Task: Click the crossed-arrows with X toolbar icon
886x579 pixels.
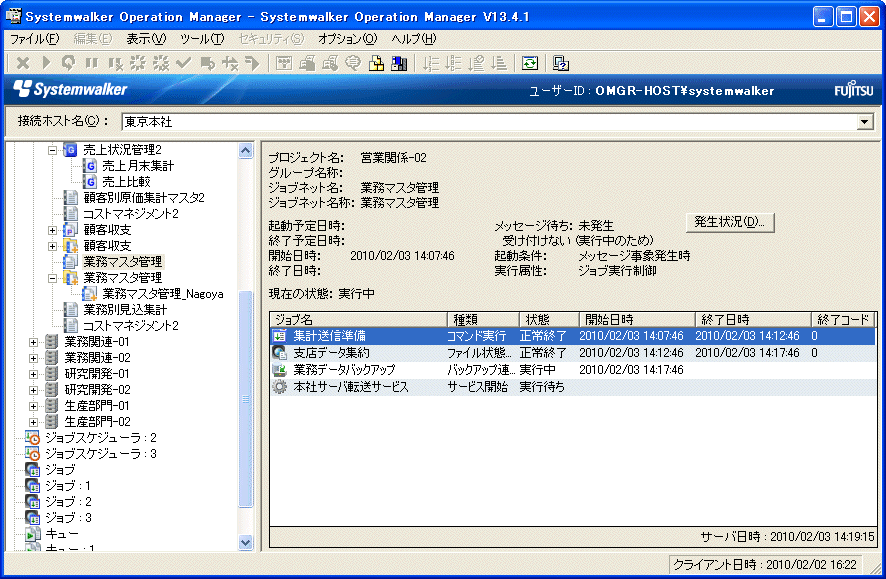Action: click(x=230, y=63)
